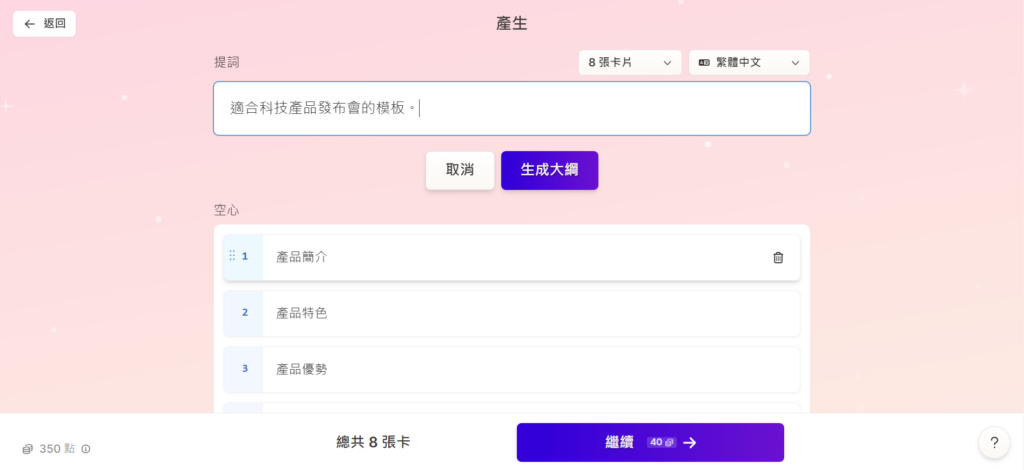Click the drag handle on card 1

click(232, 257)
